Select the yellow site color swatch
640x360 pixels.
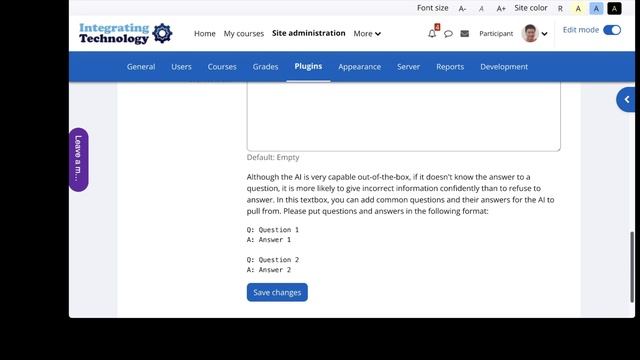(x=578, y=9)
